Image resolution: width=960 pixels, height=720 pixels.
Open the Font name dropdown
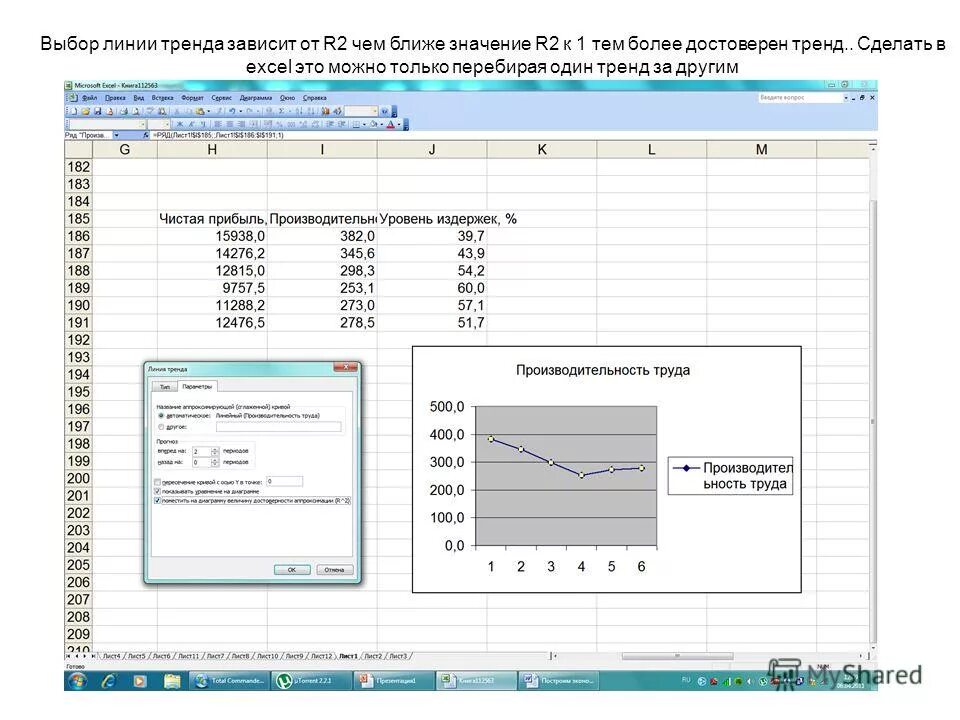[x=143, y=124]
